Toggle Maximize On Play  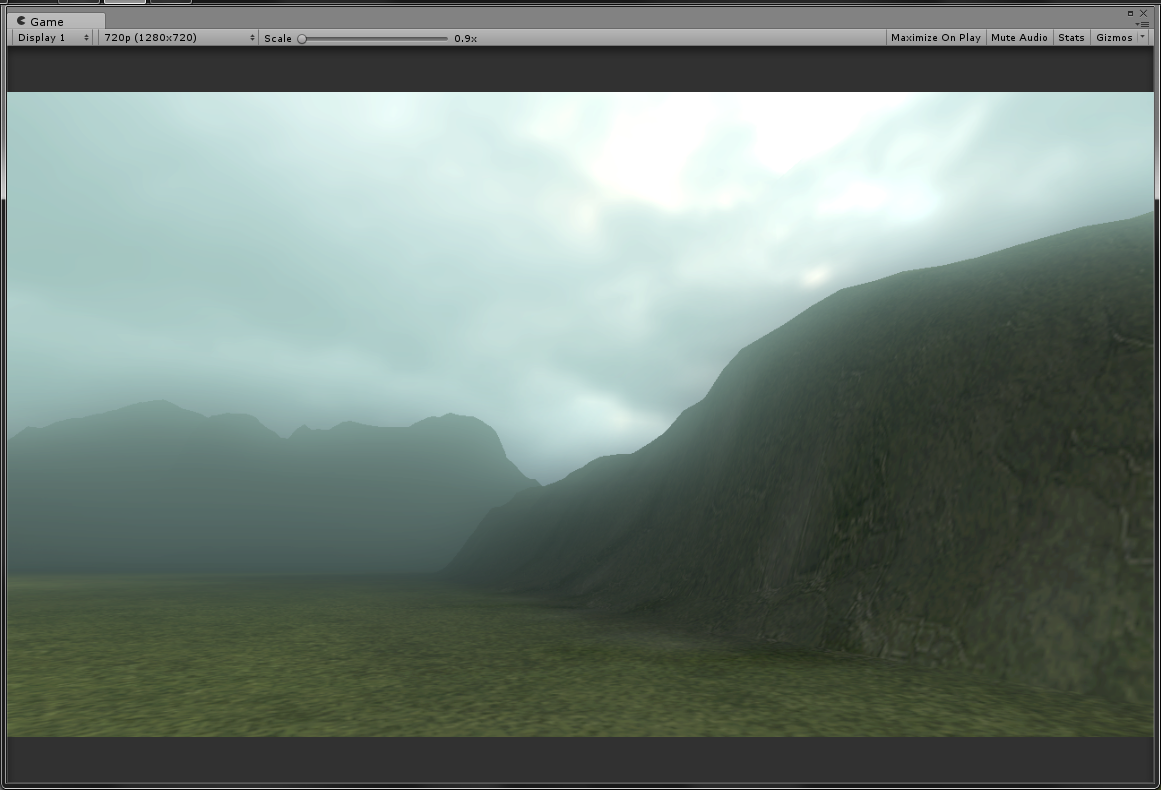click(x=936, y=38)
